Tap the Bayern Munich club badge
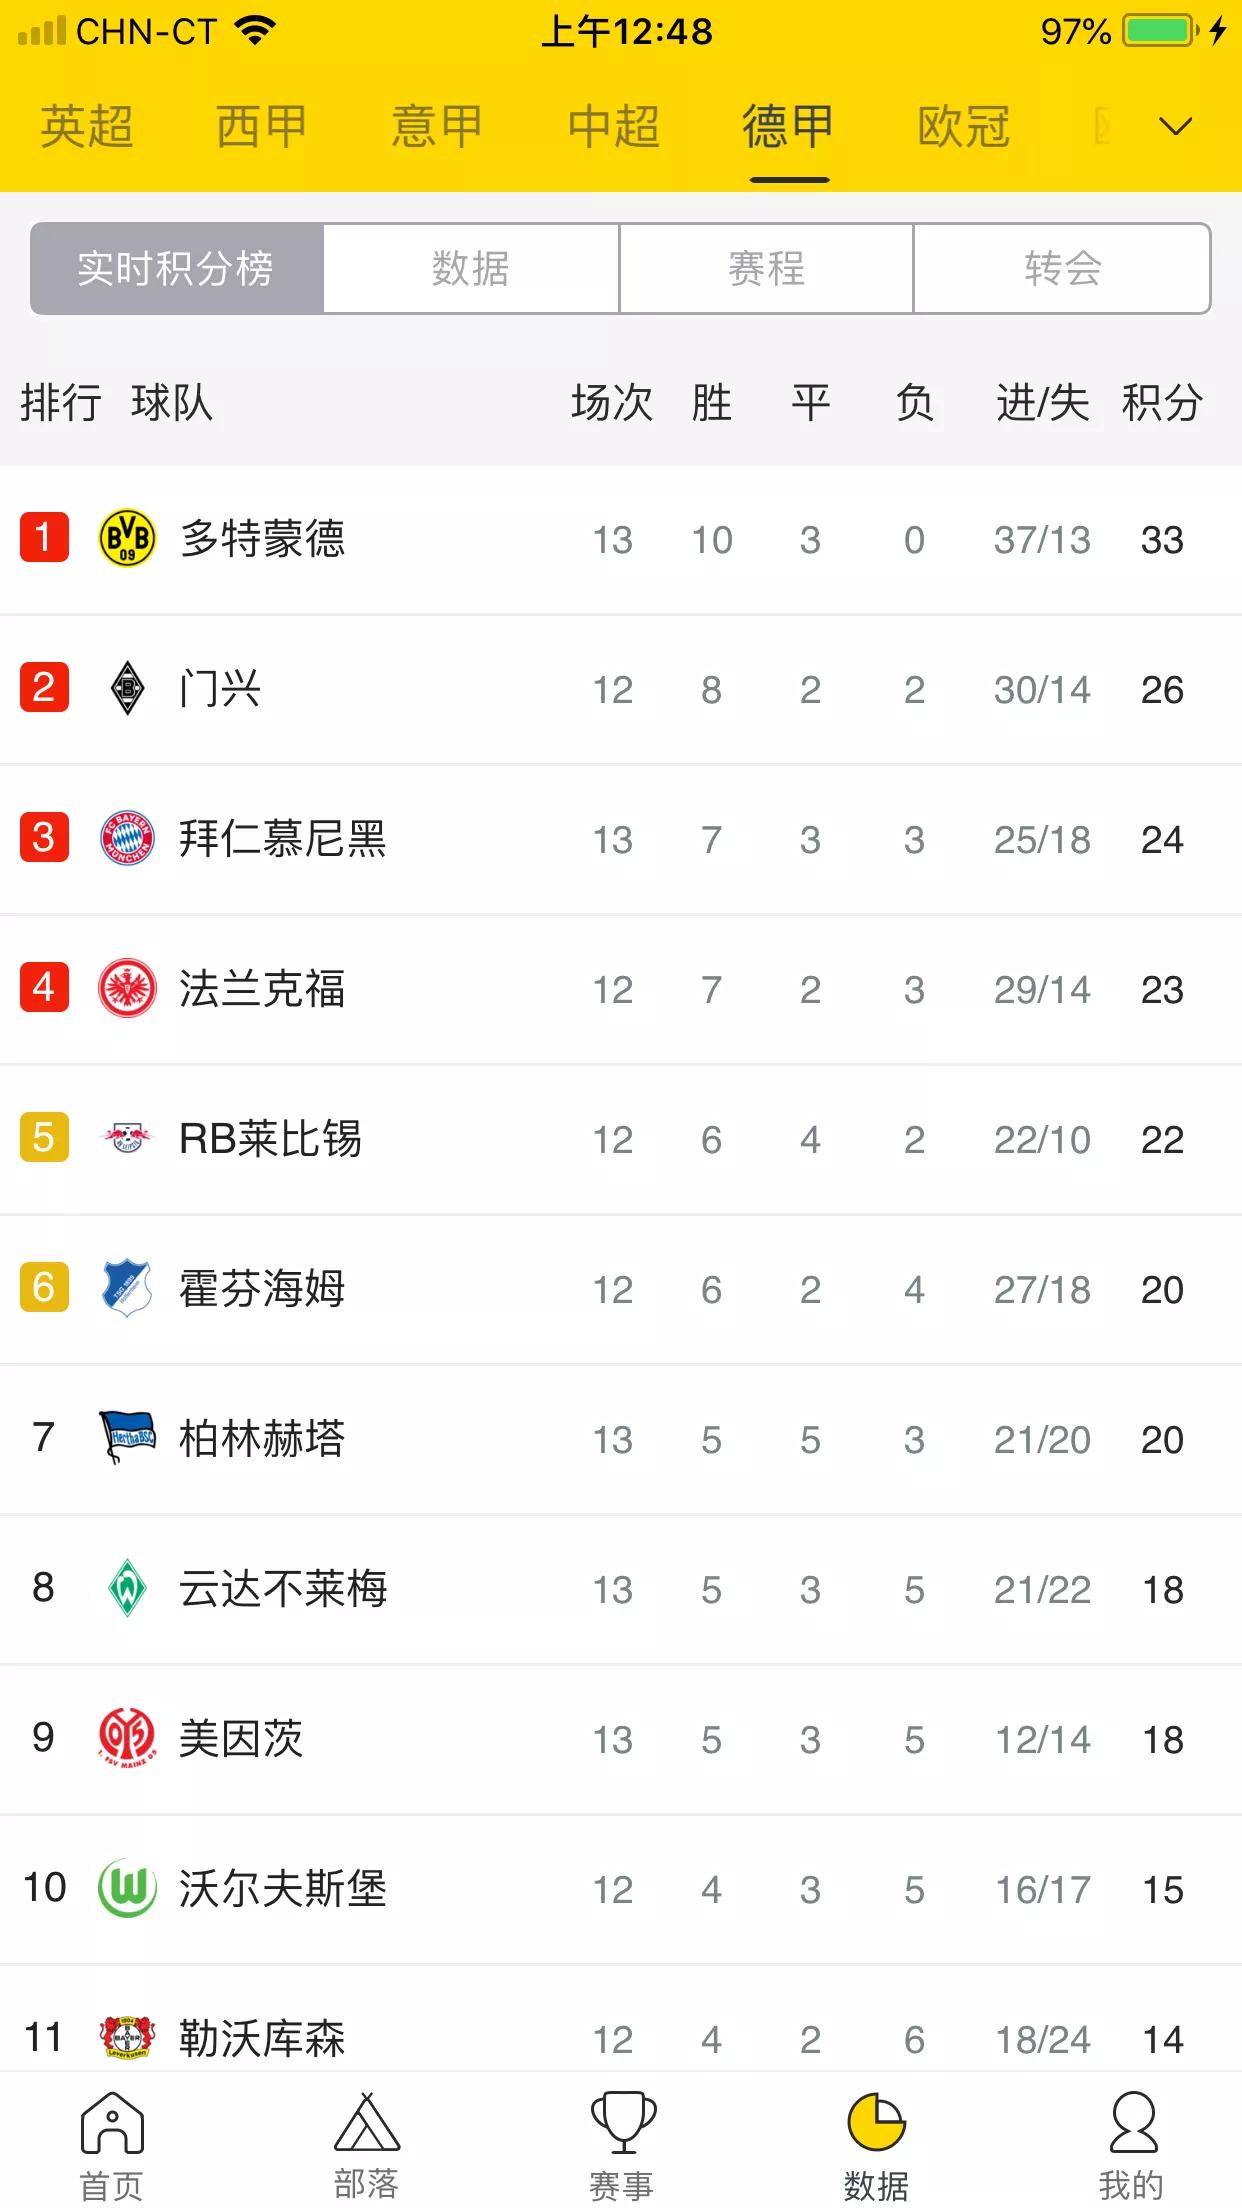The image size is (1242, 2208). tap(128, 838)
